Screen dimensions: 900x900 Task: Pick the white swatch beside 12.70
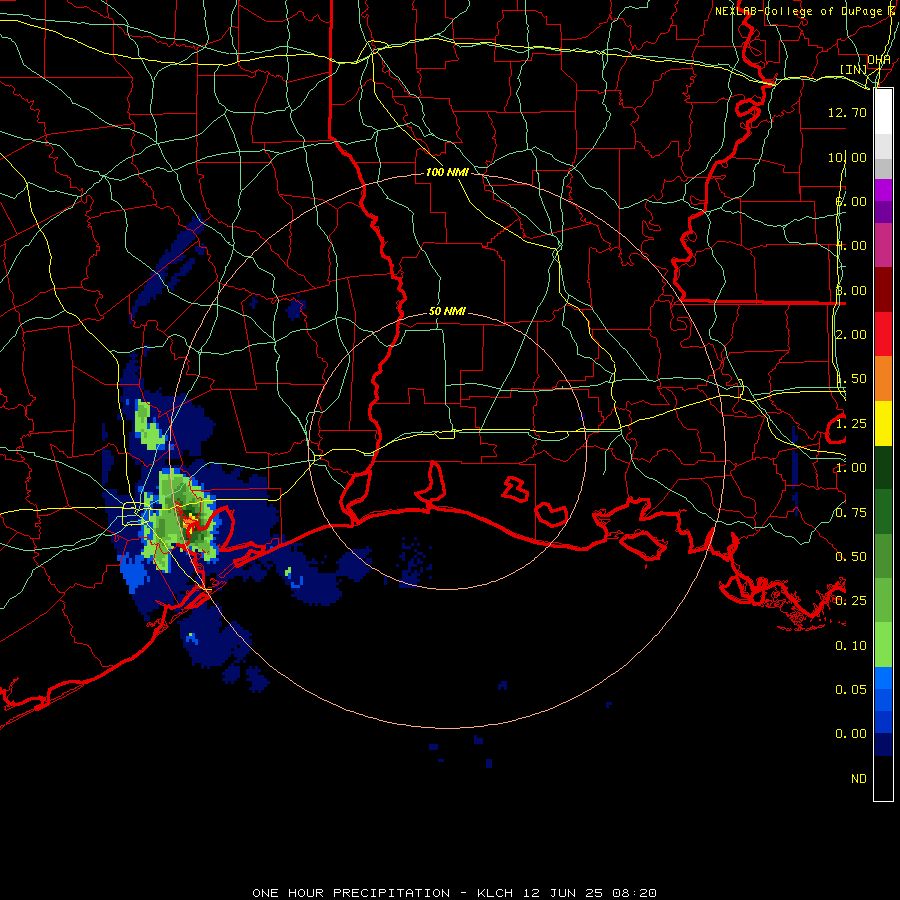pyautogui.click(x=883, y=112)
